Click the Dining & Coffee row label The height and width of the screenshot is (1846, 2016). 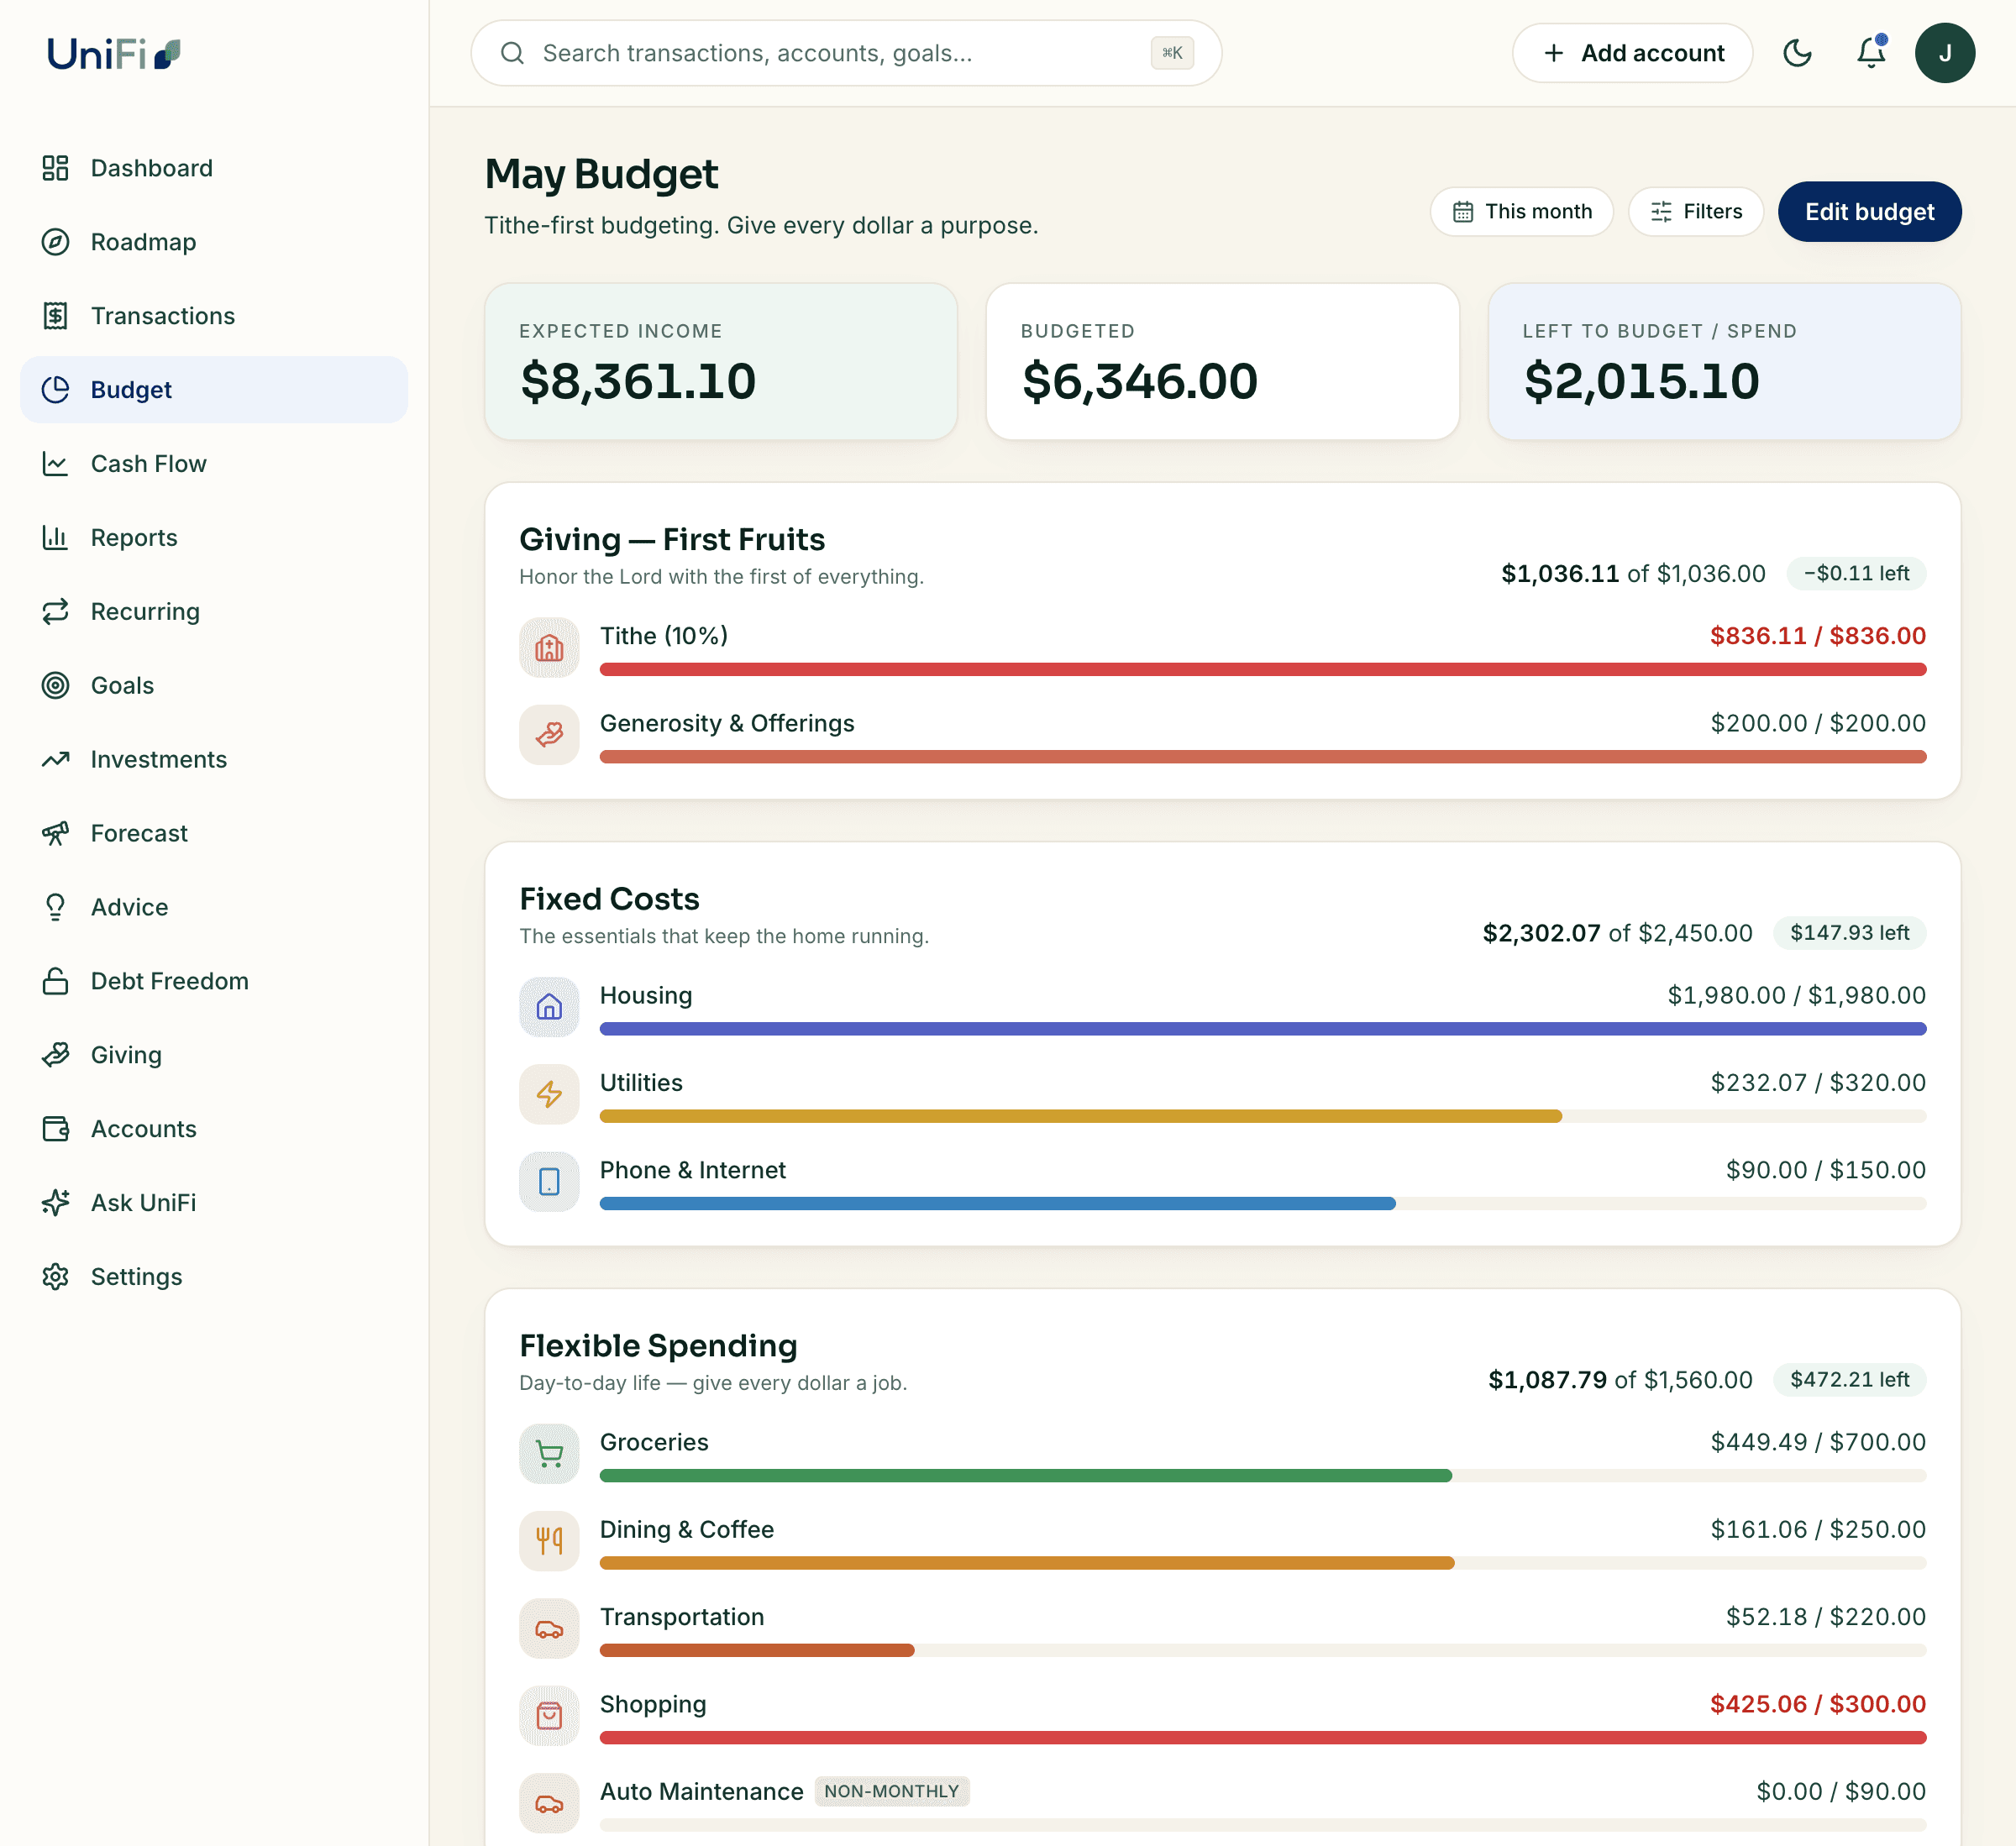pyautogui.click(x=687, y=1530)
